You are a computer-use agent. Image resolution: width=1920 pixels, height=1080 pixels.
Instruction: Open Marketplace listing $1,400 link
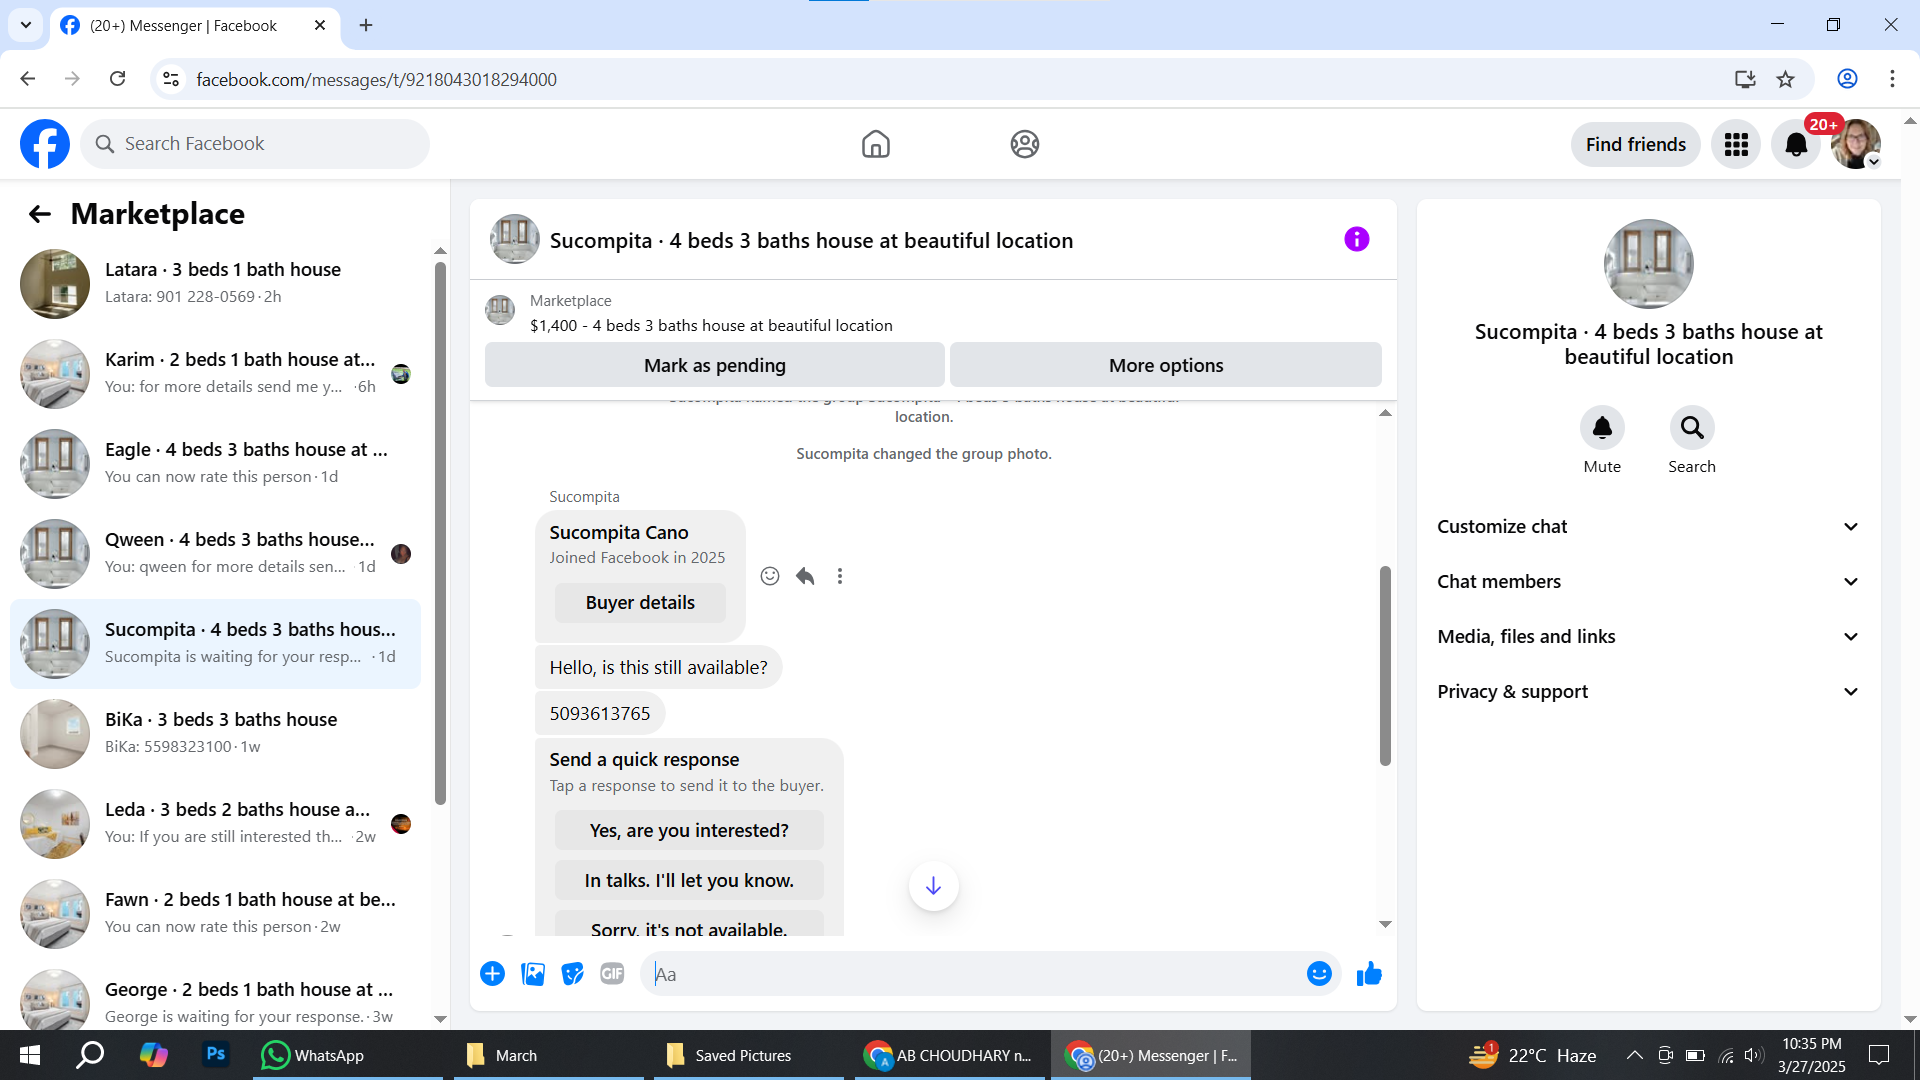711,326
